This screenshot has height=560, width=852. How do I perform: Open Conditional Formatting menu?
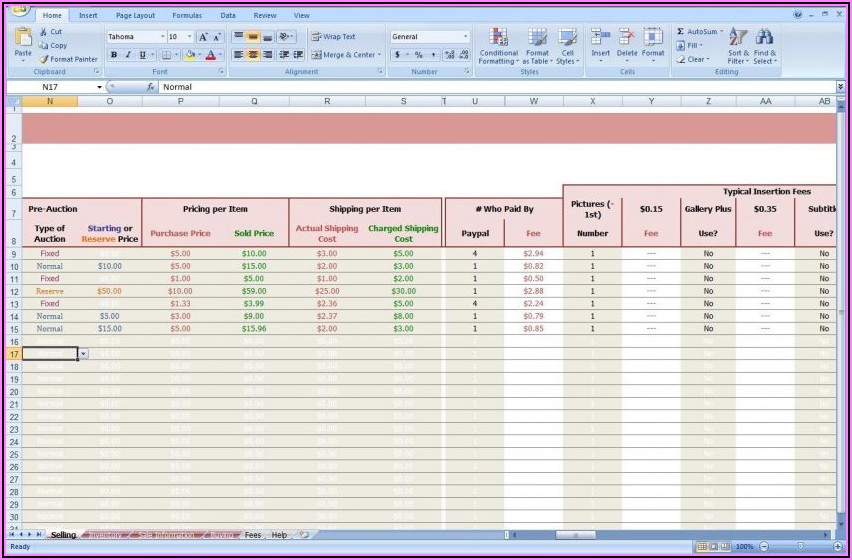pos(498,45)
